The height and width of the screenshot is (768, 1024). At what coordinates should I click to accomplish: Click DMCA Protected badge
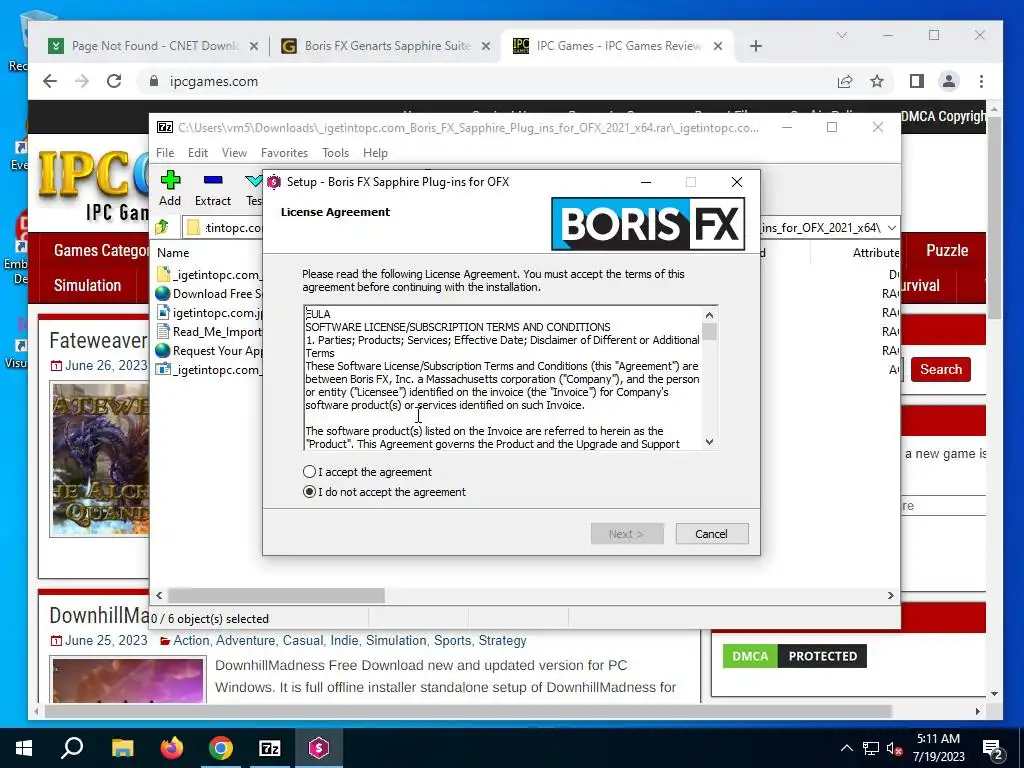pyautogui.click(x=795, y=656)
